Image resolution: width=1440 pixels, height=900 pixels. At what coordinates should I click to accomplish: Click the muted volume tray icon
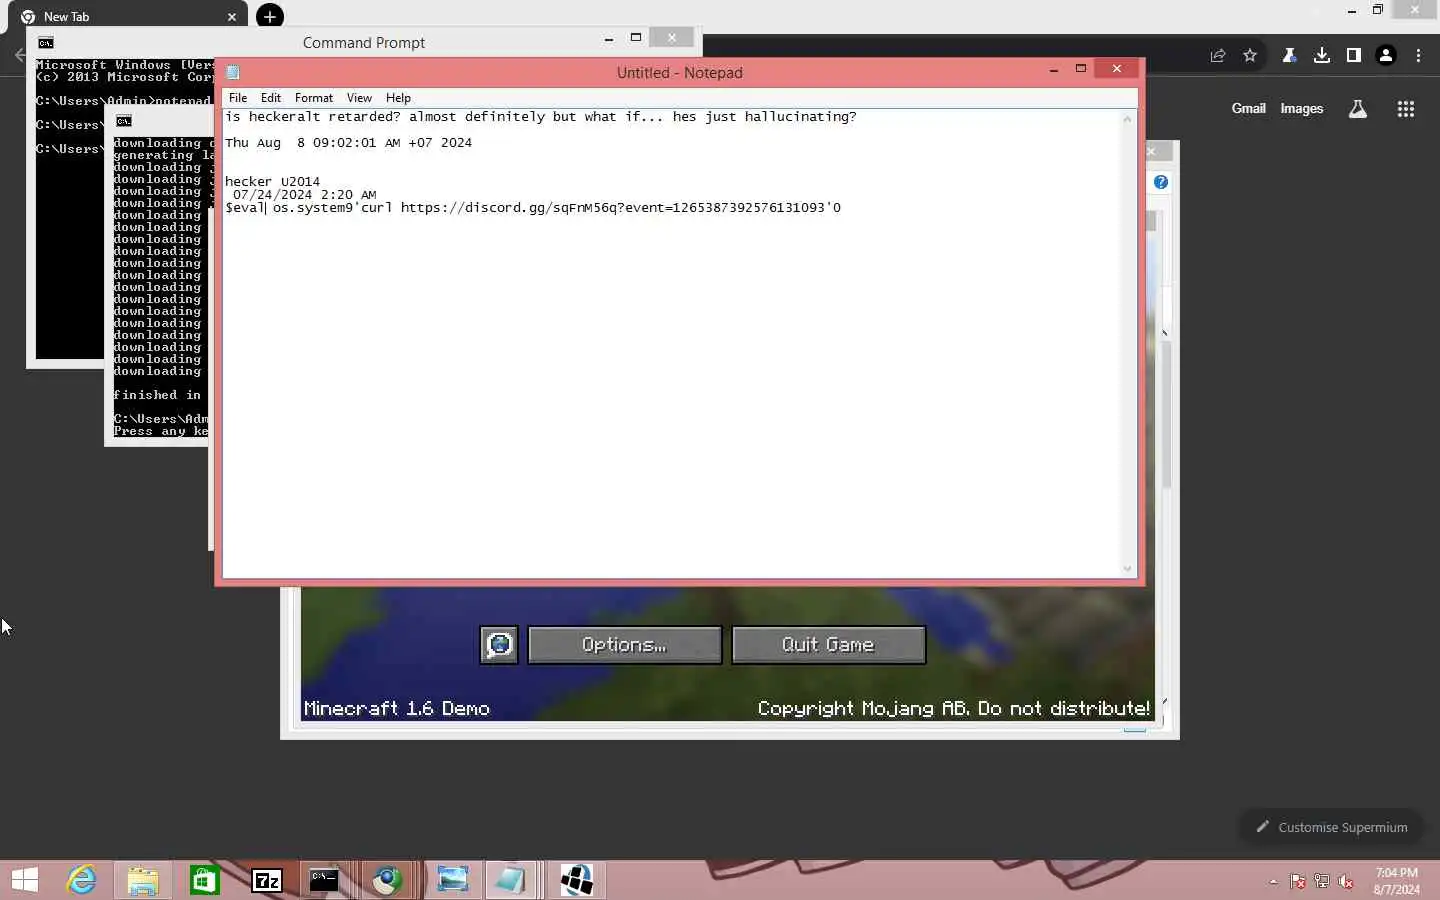point(1346,881)
